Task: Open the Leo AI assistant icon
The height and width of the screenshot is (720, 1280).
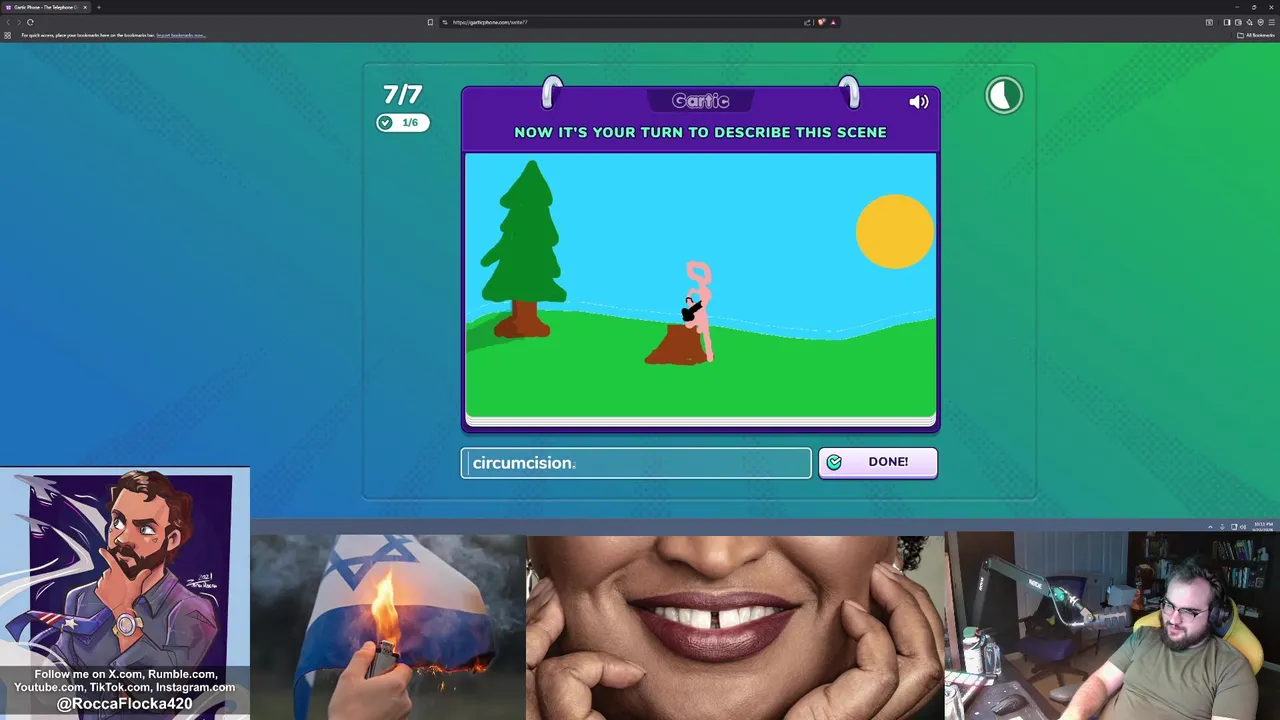Action: 1249,22
